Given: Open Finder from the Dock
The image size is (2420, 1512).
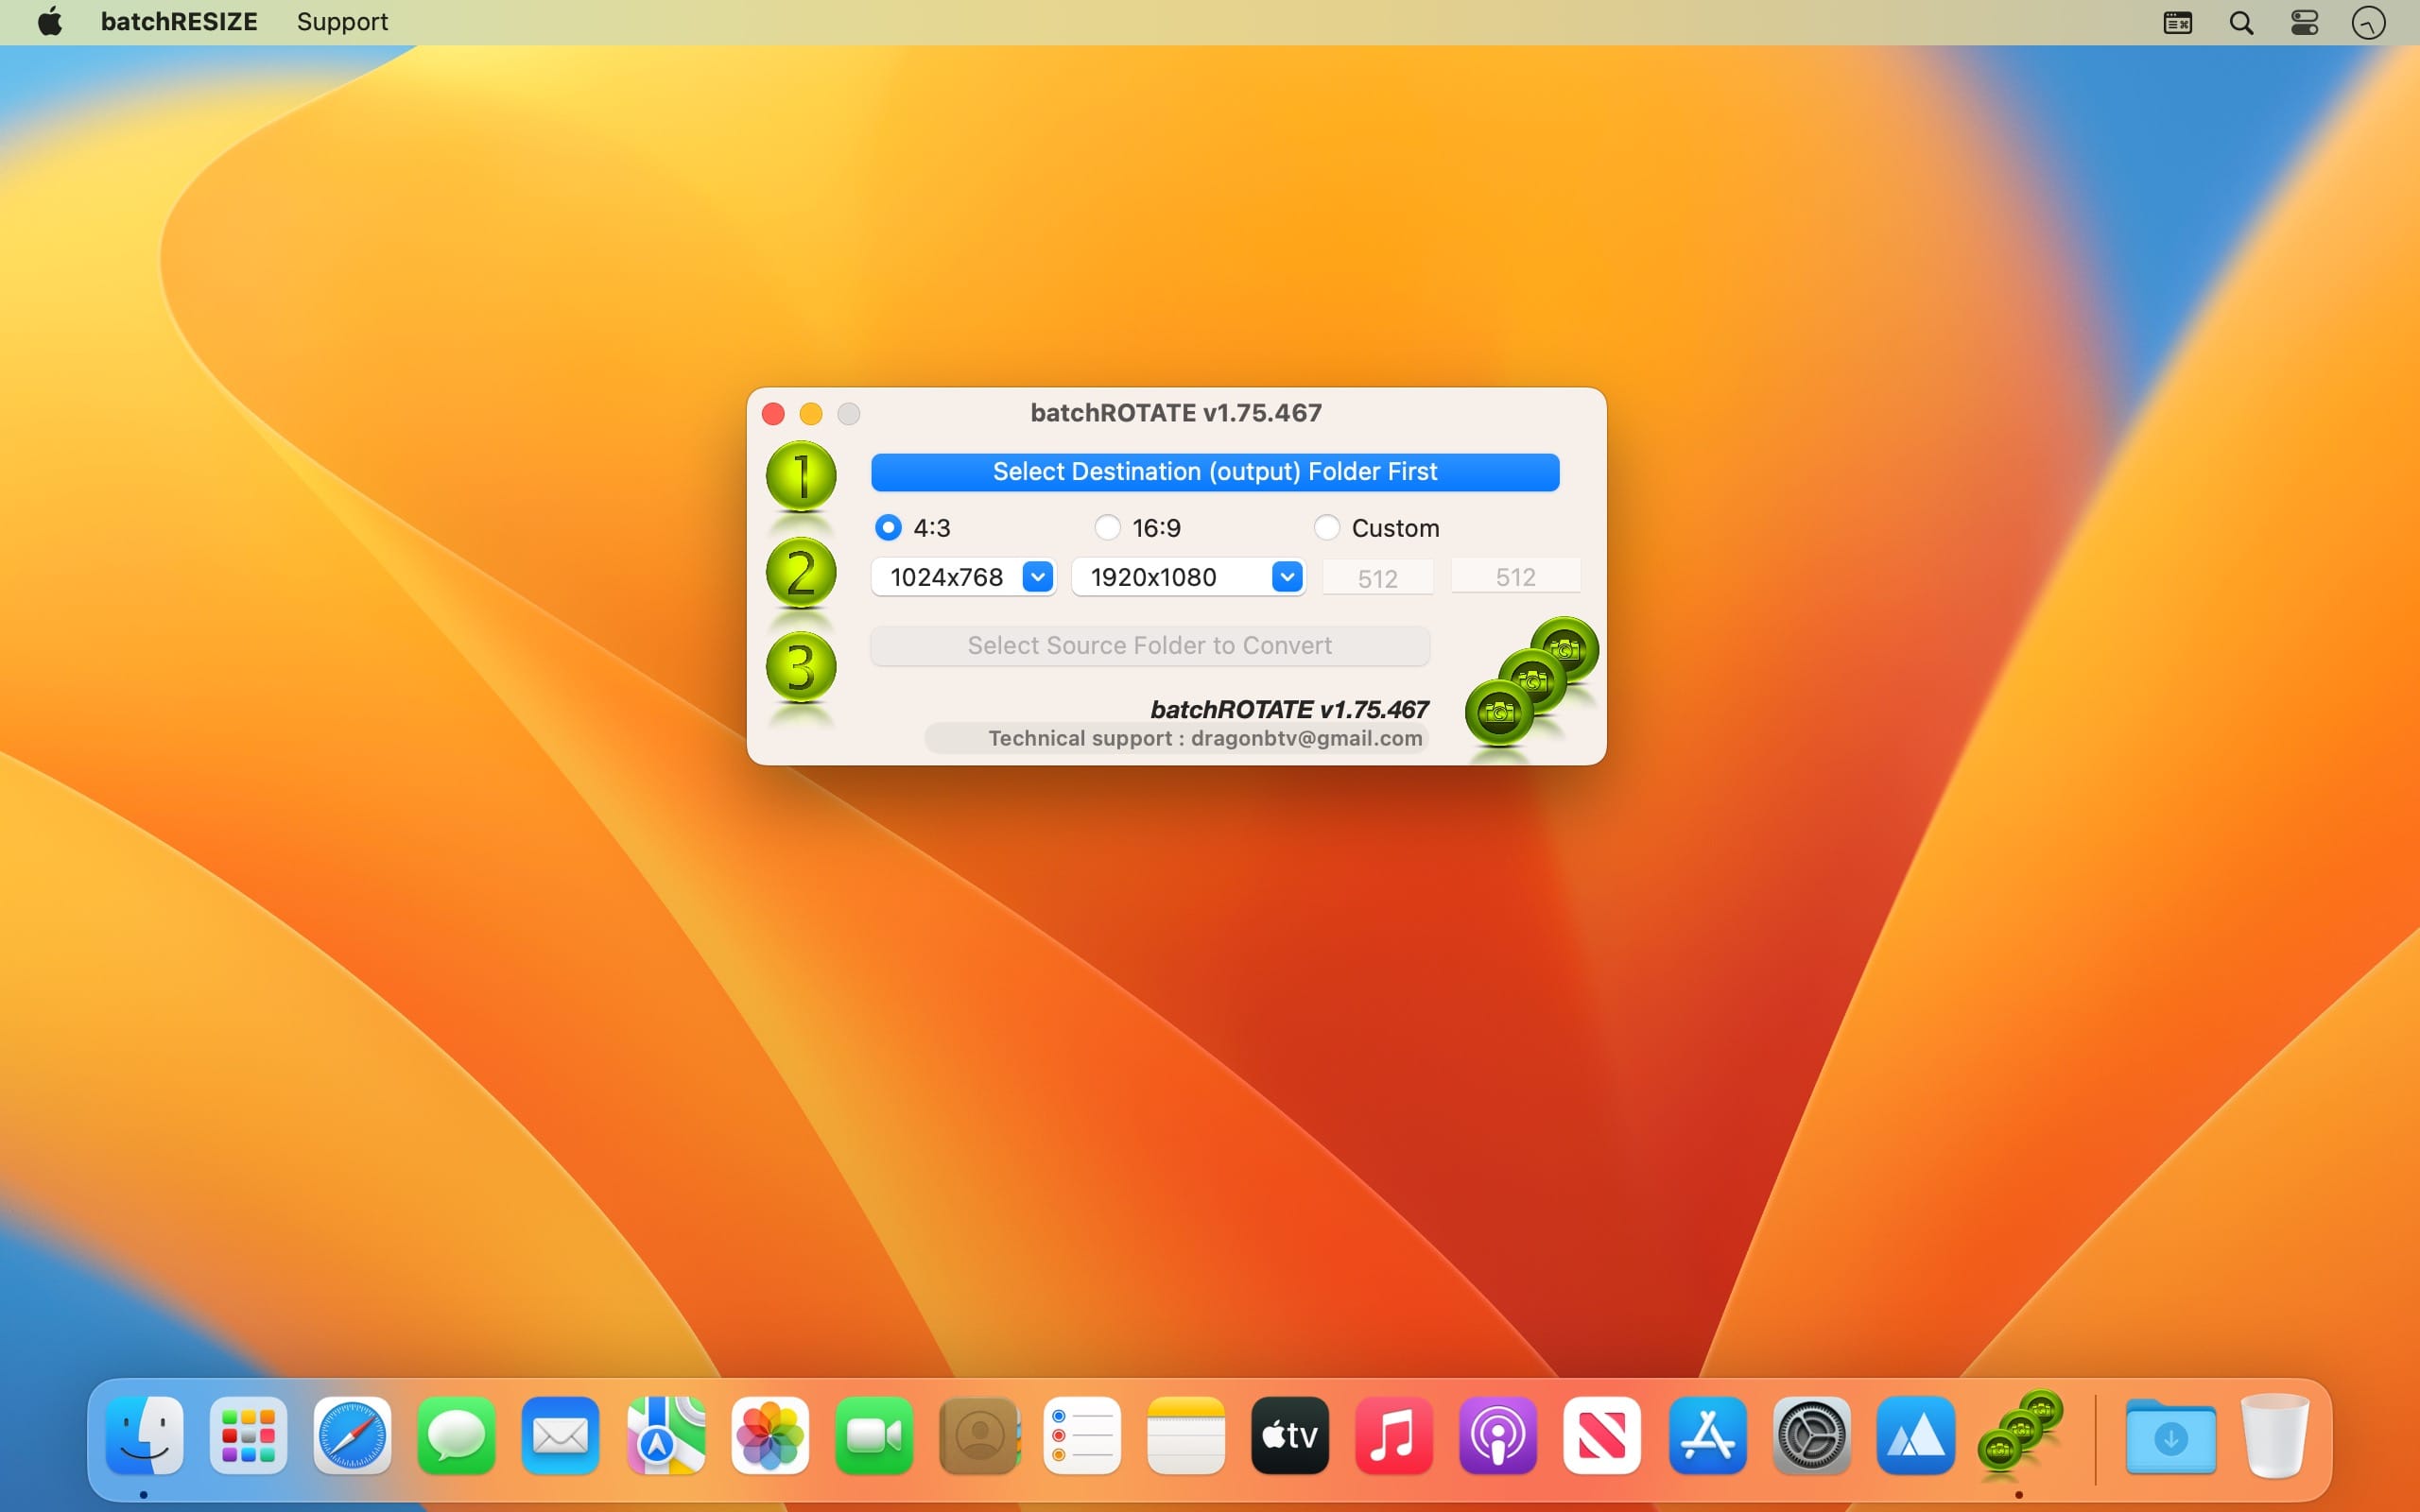Looking at the screenshot, I should tap(144, 1435).
